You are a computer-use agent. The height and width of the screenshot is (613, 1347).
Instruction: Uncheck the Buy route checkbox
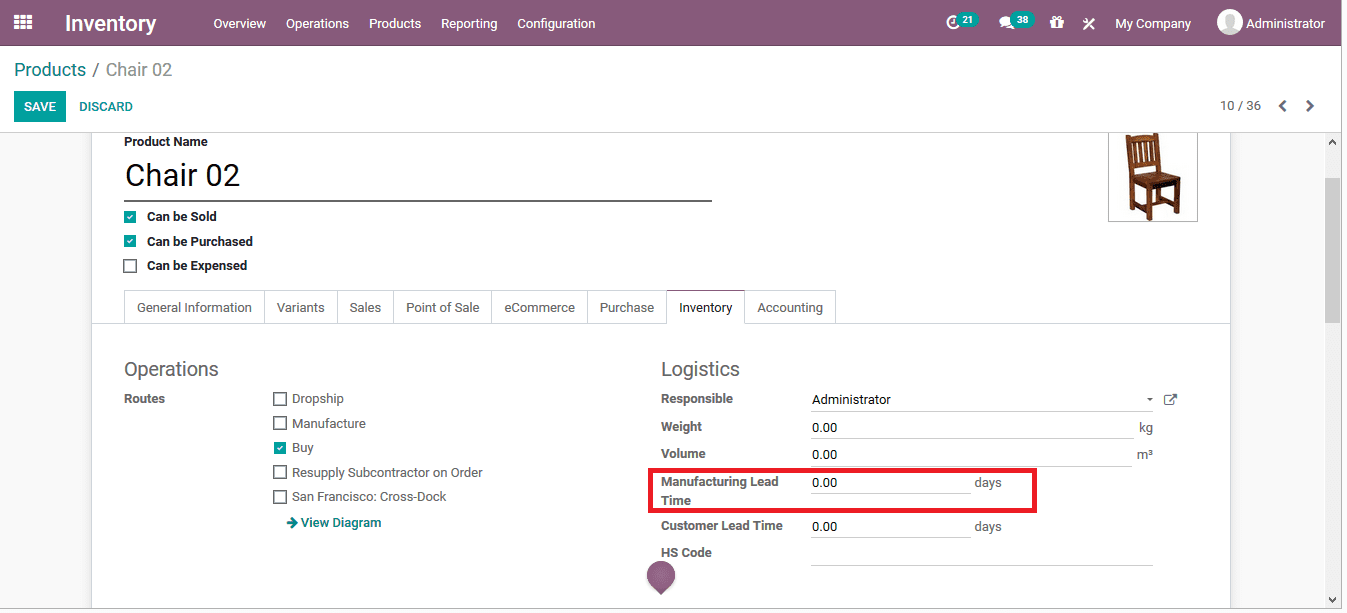[x=280, y=448]
